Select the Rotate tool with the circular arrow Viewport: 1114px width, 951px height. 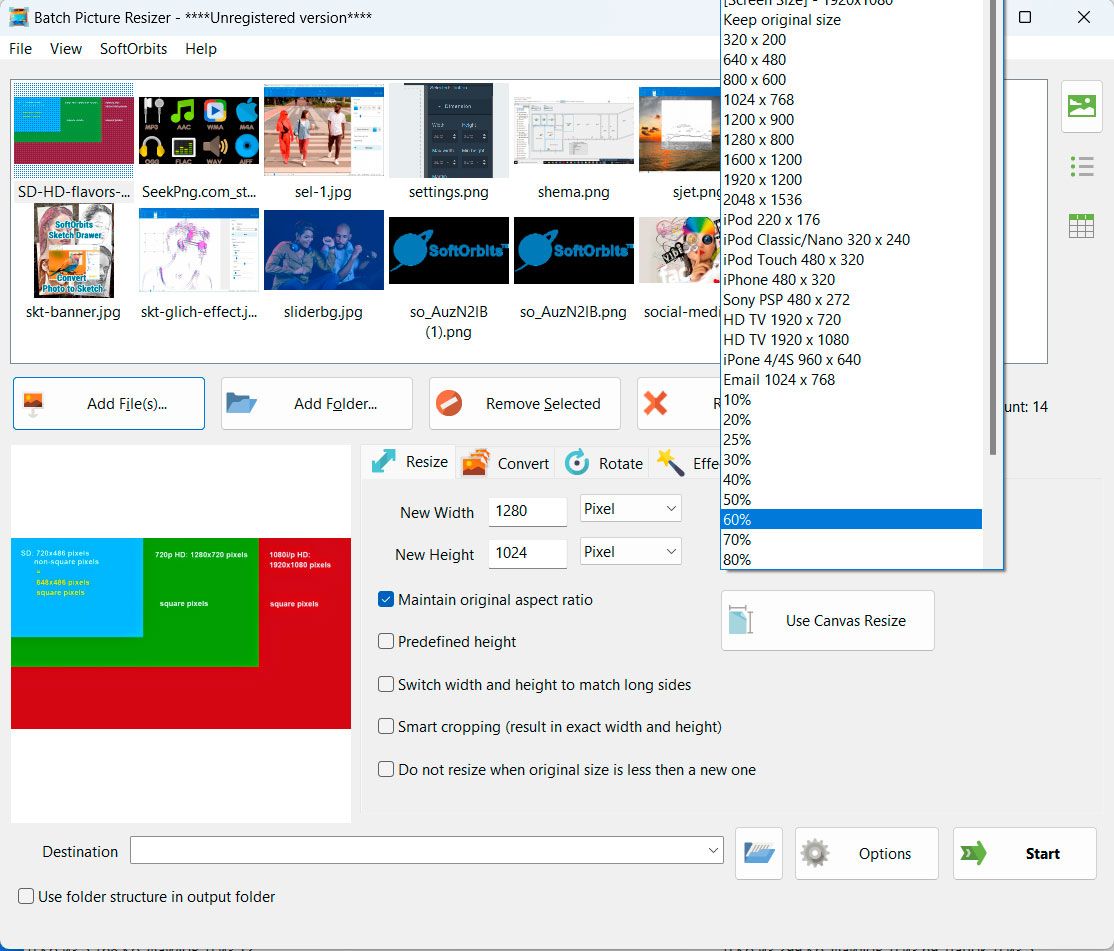tap(604, 463)
